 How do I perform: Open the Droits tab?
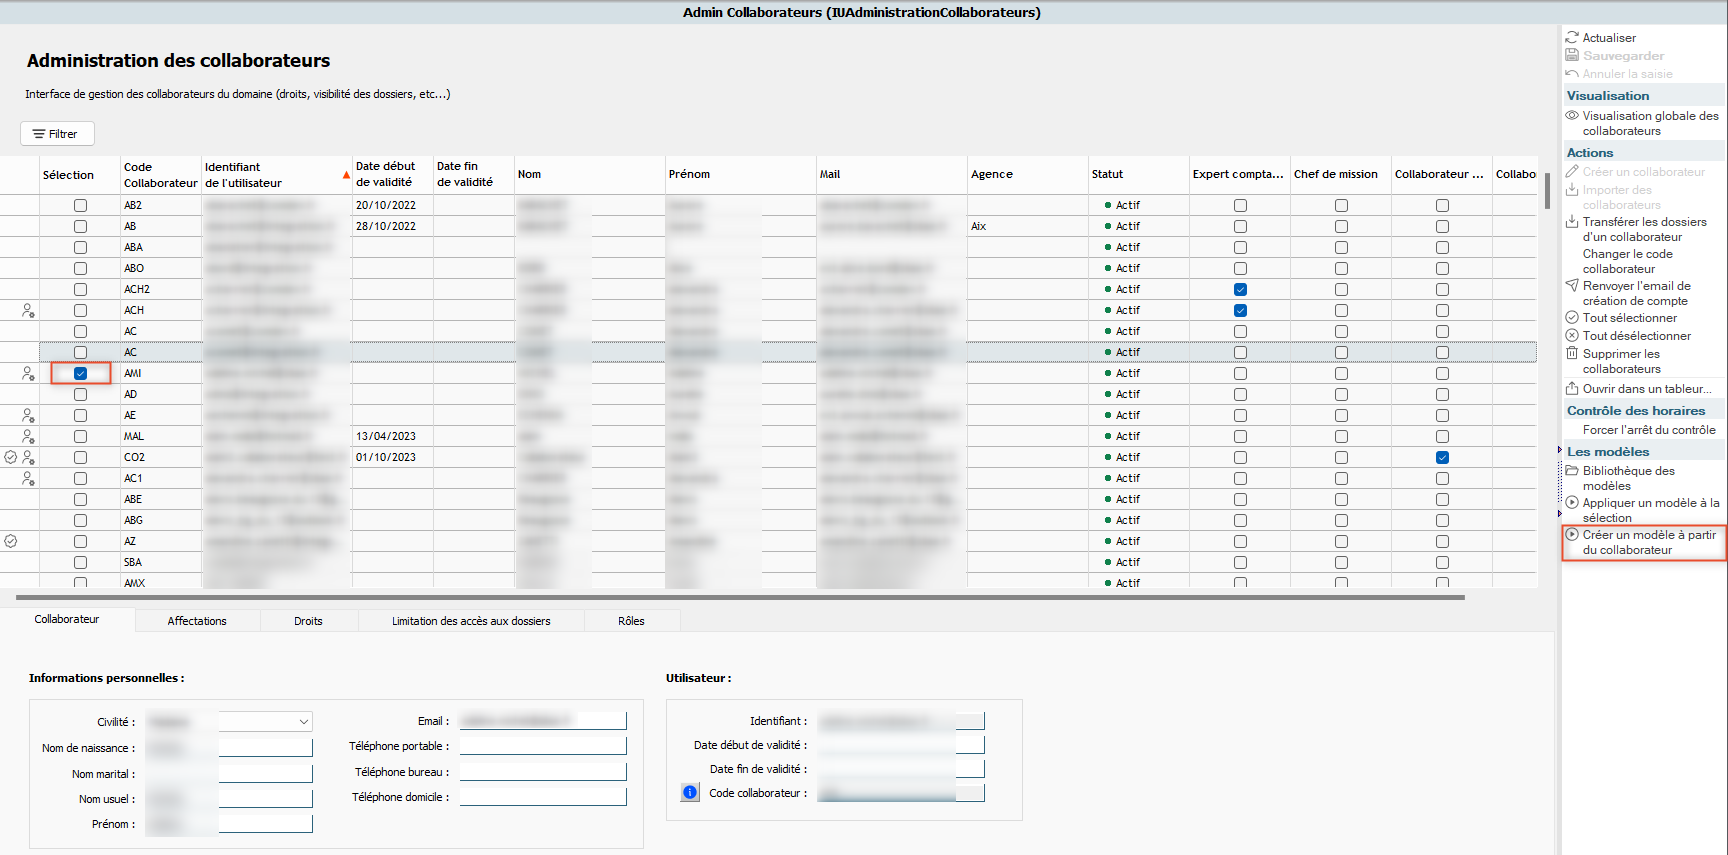click(308, 621)
